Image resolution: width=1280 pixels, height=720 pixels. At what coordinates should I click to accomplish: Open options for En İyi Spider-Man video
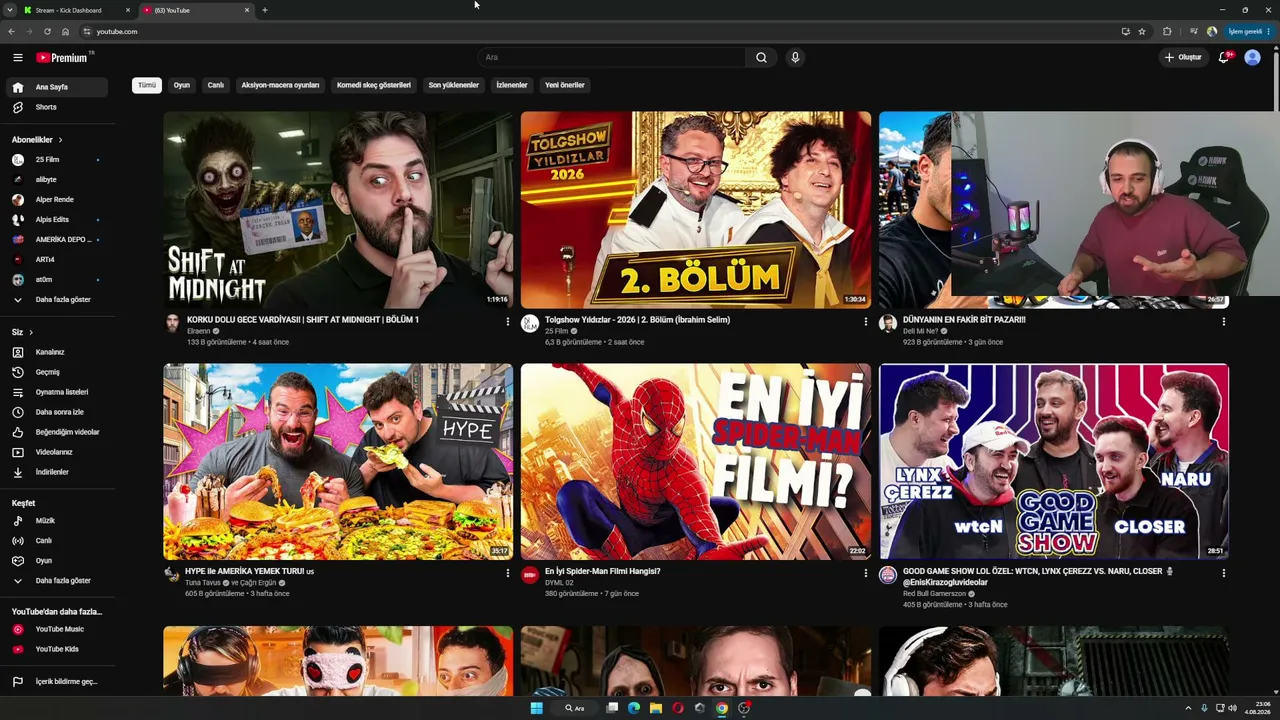[x=865, y=573]
